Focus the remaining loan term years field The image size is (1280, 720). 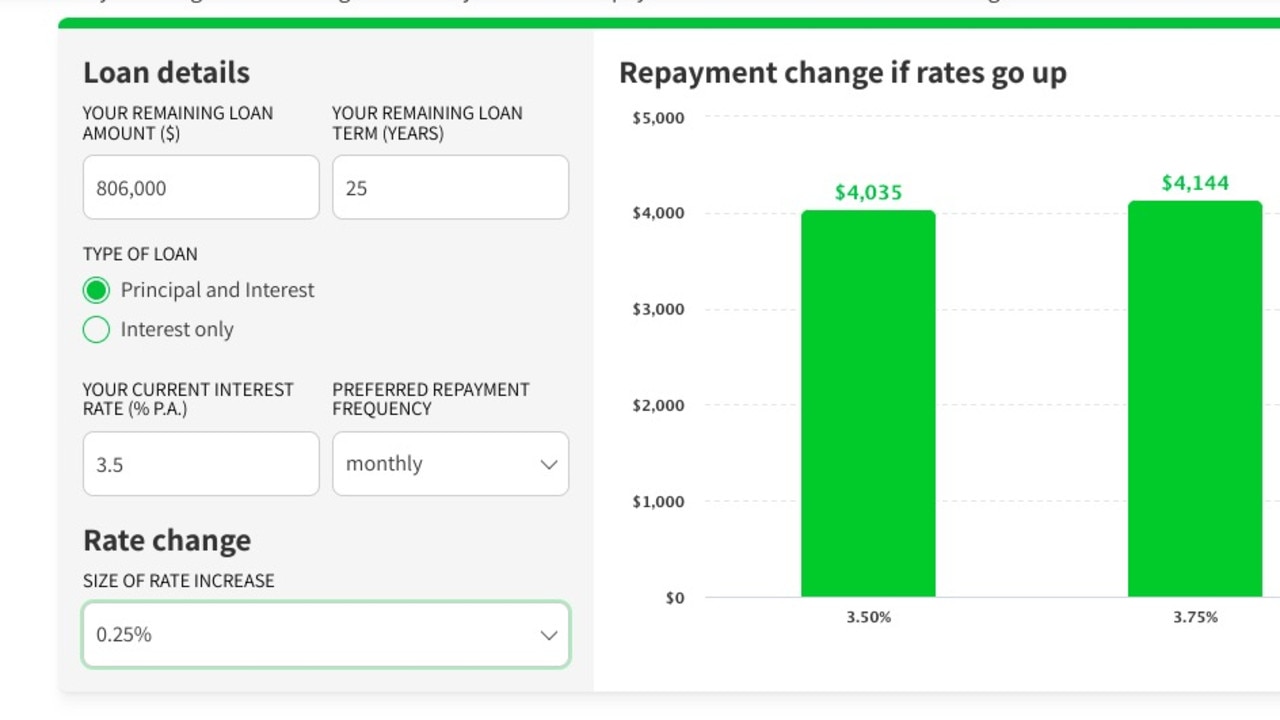pyautogui.click(x=450, y=187)
